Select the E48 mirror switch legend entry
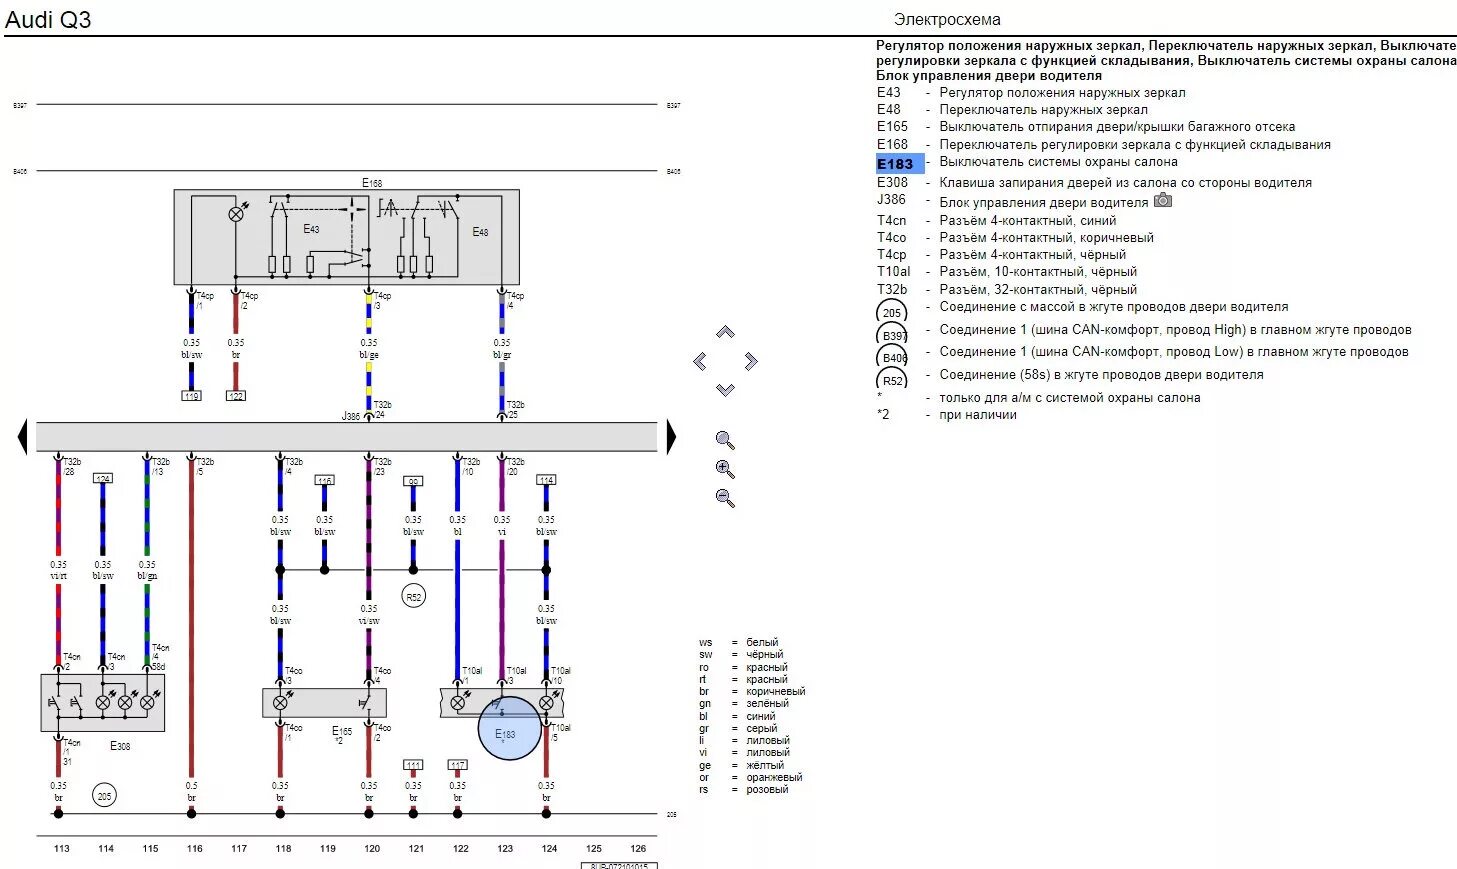The image size is (1457, 869). tap(1012, 110)
